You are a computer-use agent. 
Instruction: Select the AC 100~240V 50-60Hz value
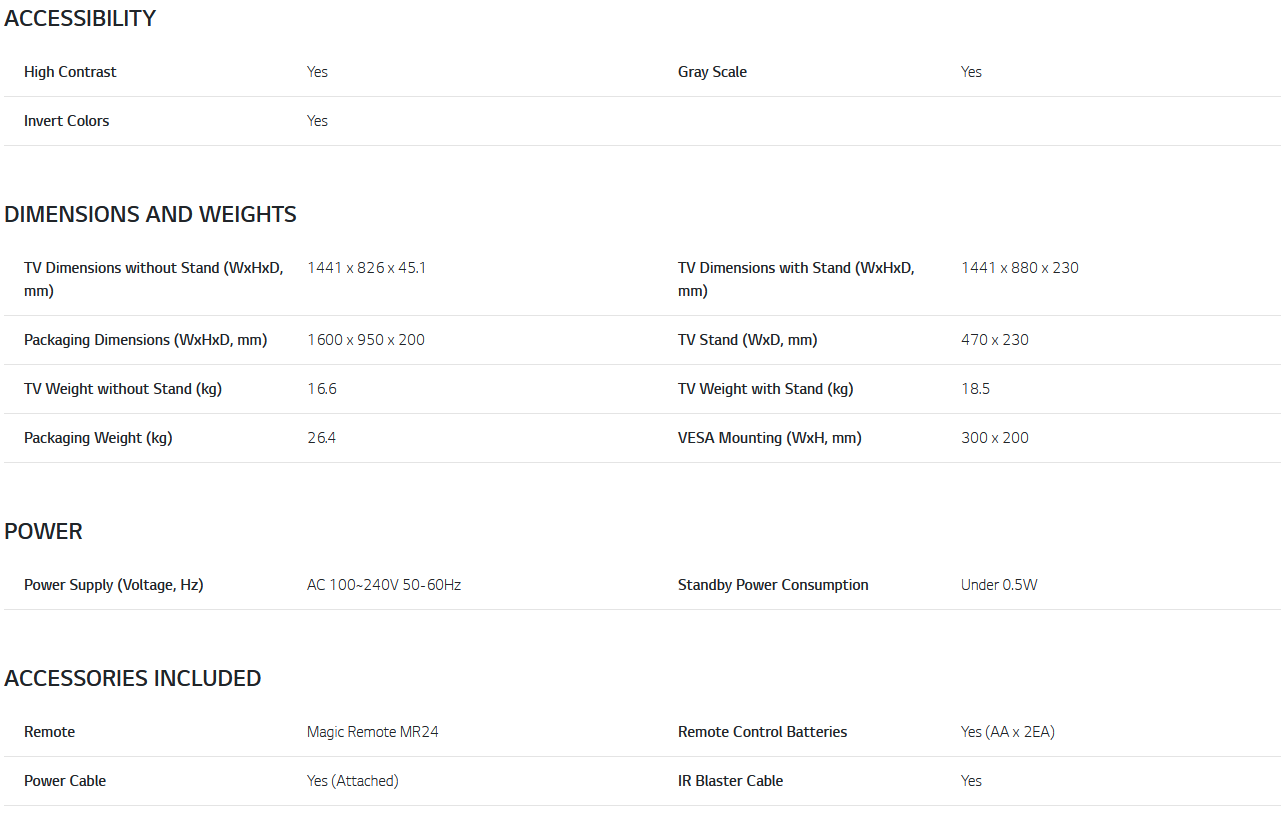click(383, 585)
